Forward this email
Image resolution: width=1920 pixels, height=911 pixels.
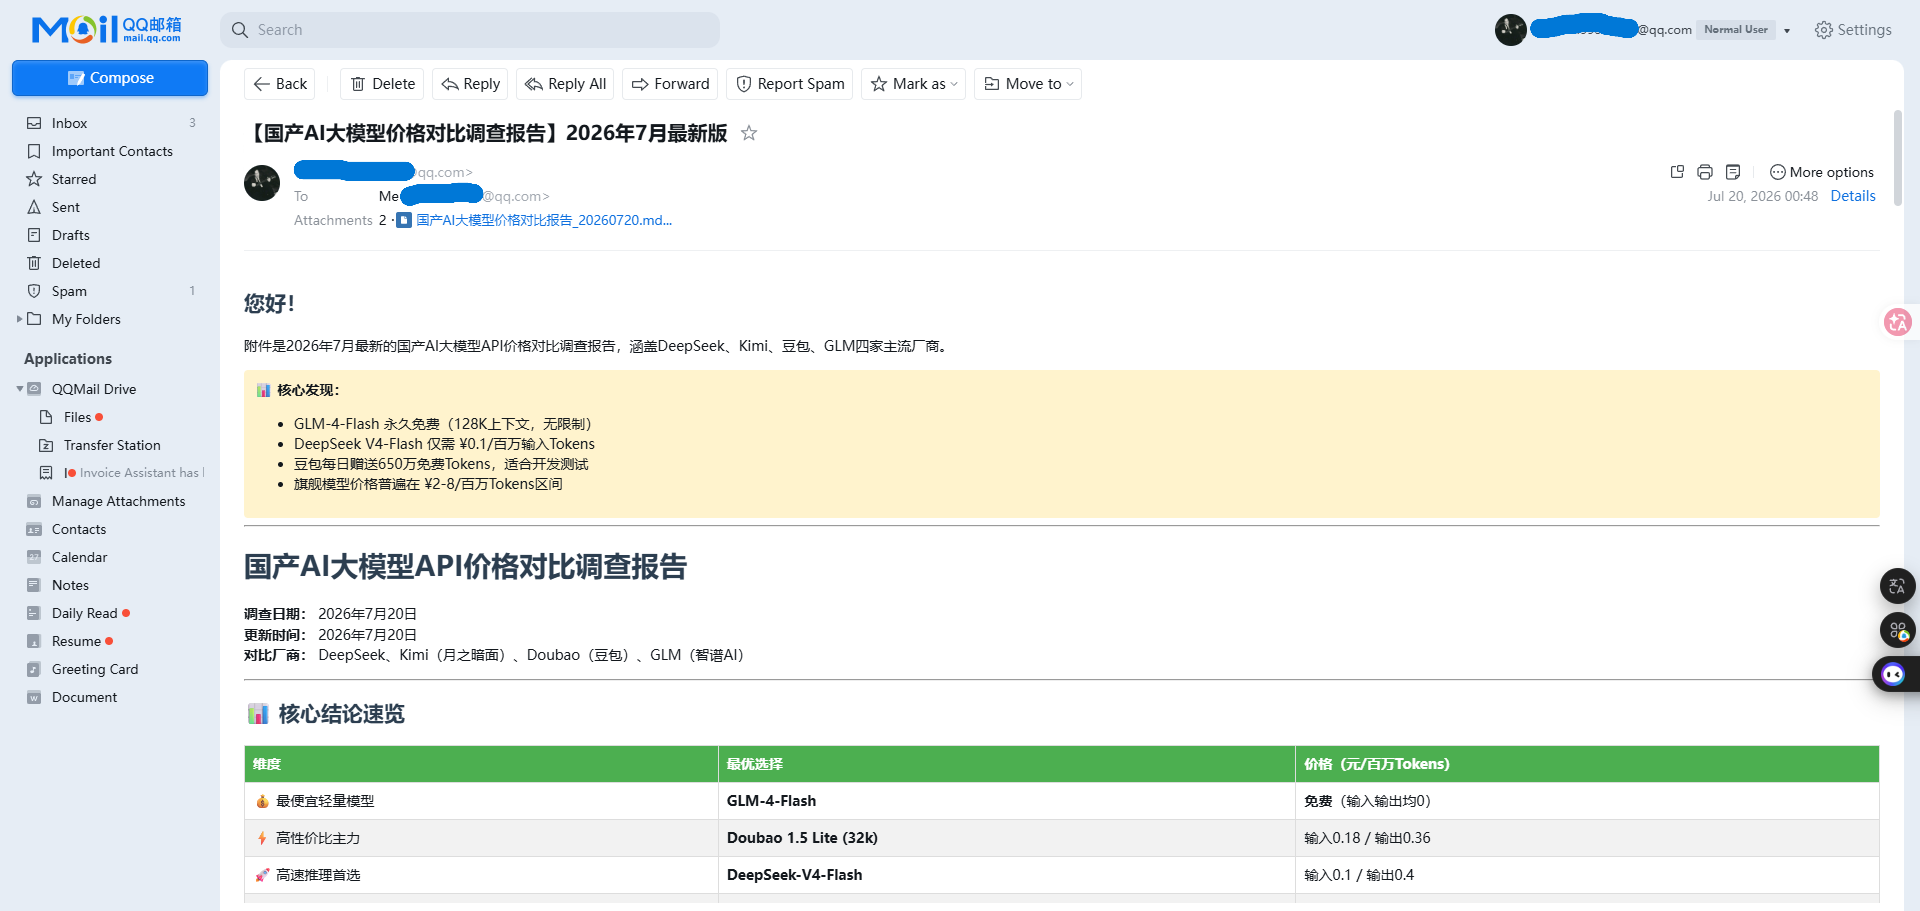pyautogui.click(x=670, y=84)
